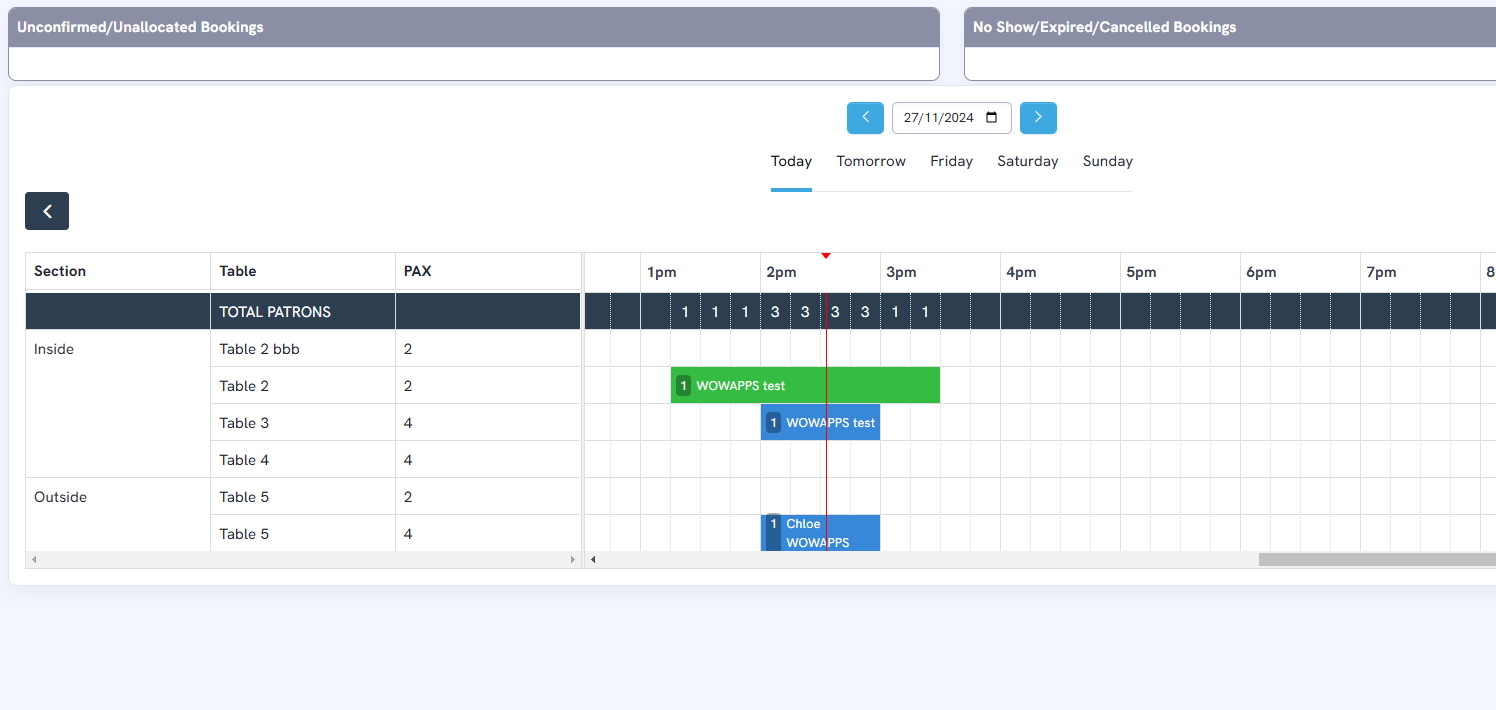The height and width of the screenshot is (710, 1496).
Task: Click timeline scrollbar left arrow
Action: click(593, 560)
